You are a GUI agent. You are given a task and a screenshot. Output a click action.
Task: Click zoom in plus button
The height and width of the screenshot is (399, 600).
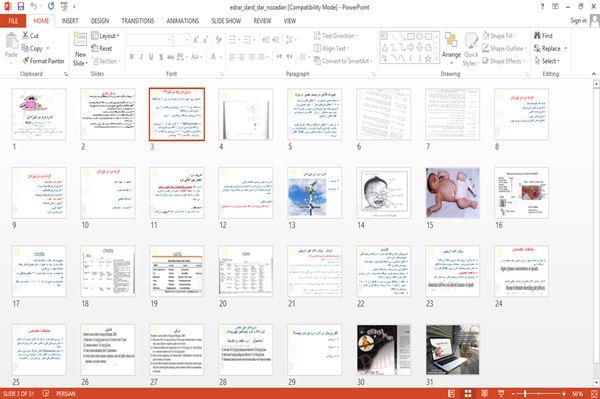(564, 393)
